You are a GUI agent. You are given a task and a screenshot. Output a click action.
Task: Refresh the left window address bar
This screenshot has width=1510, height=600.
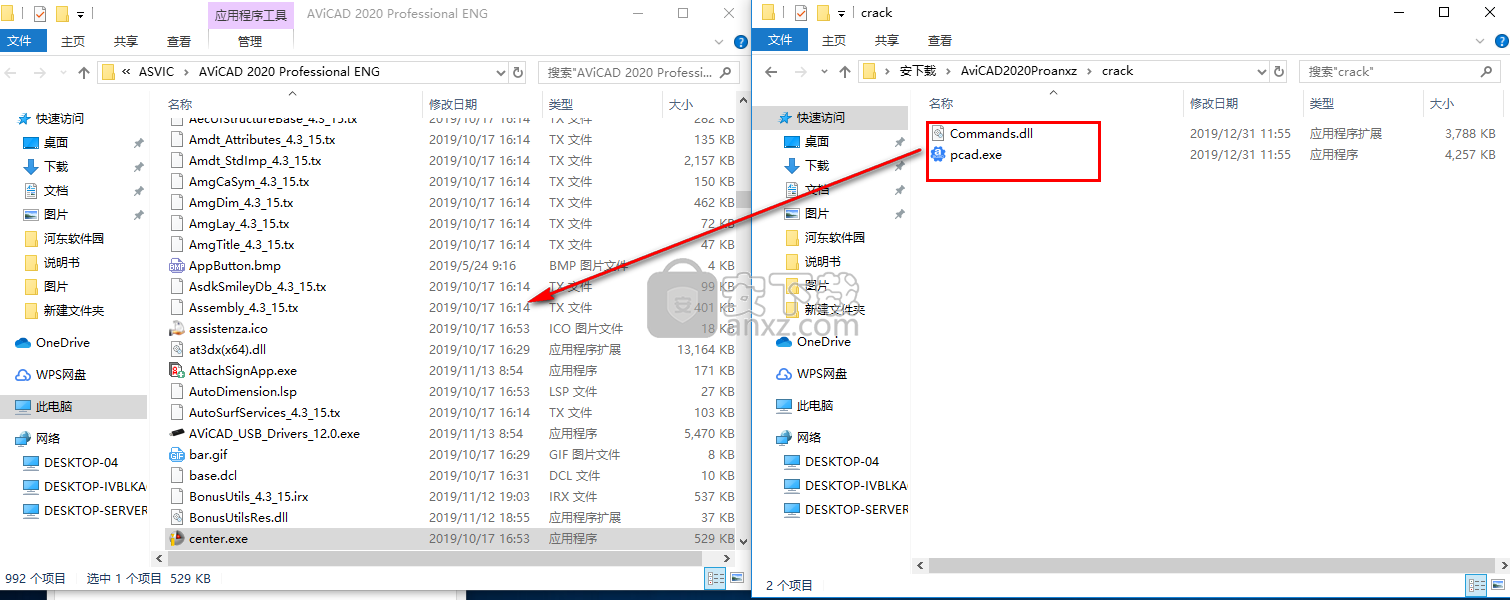[518, 72]
